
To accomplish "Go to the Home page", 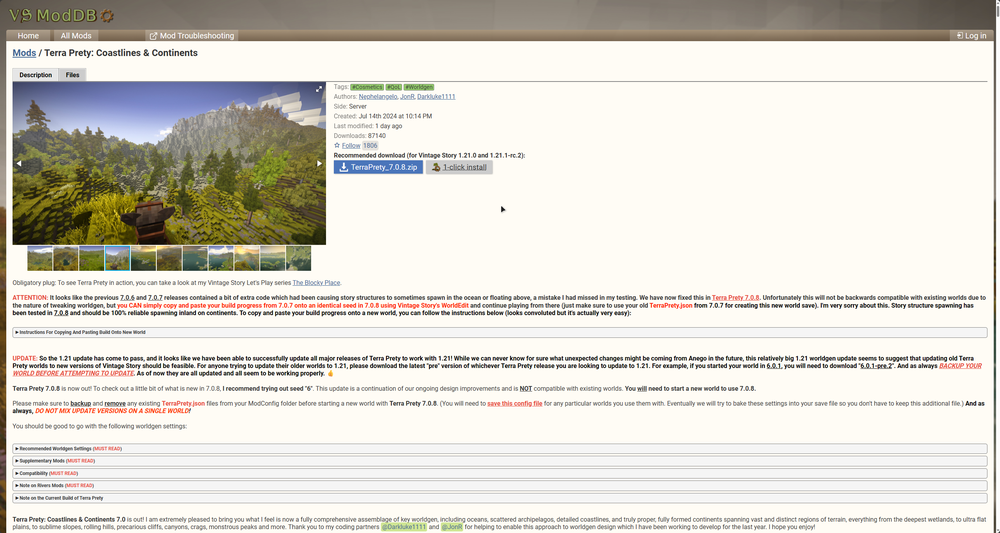I will 28,36.
